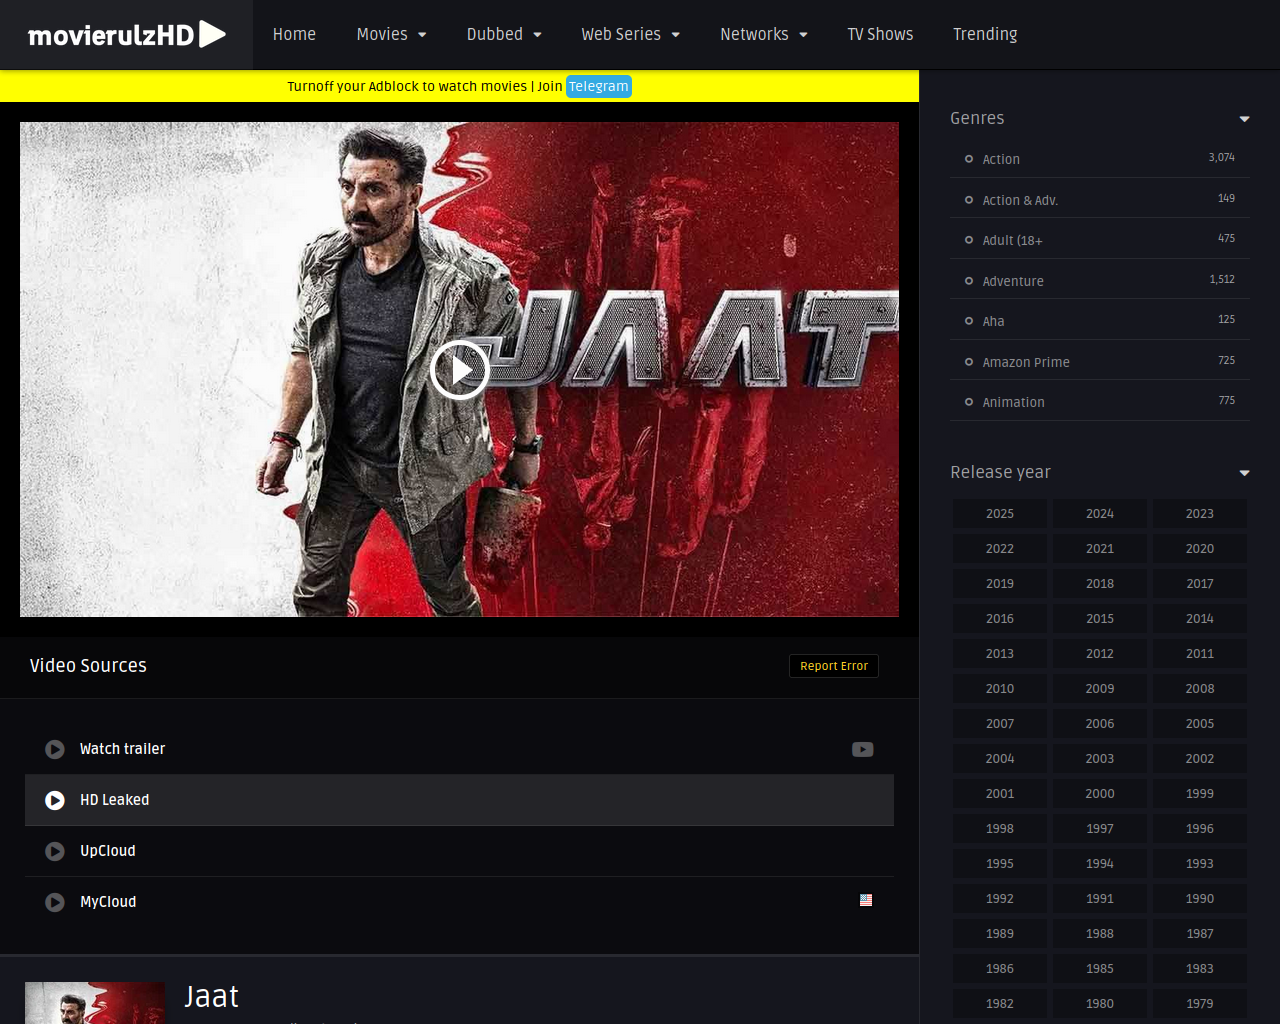Open the Movies dropdown menu

coord(391,34)
